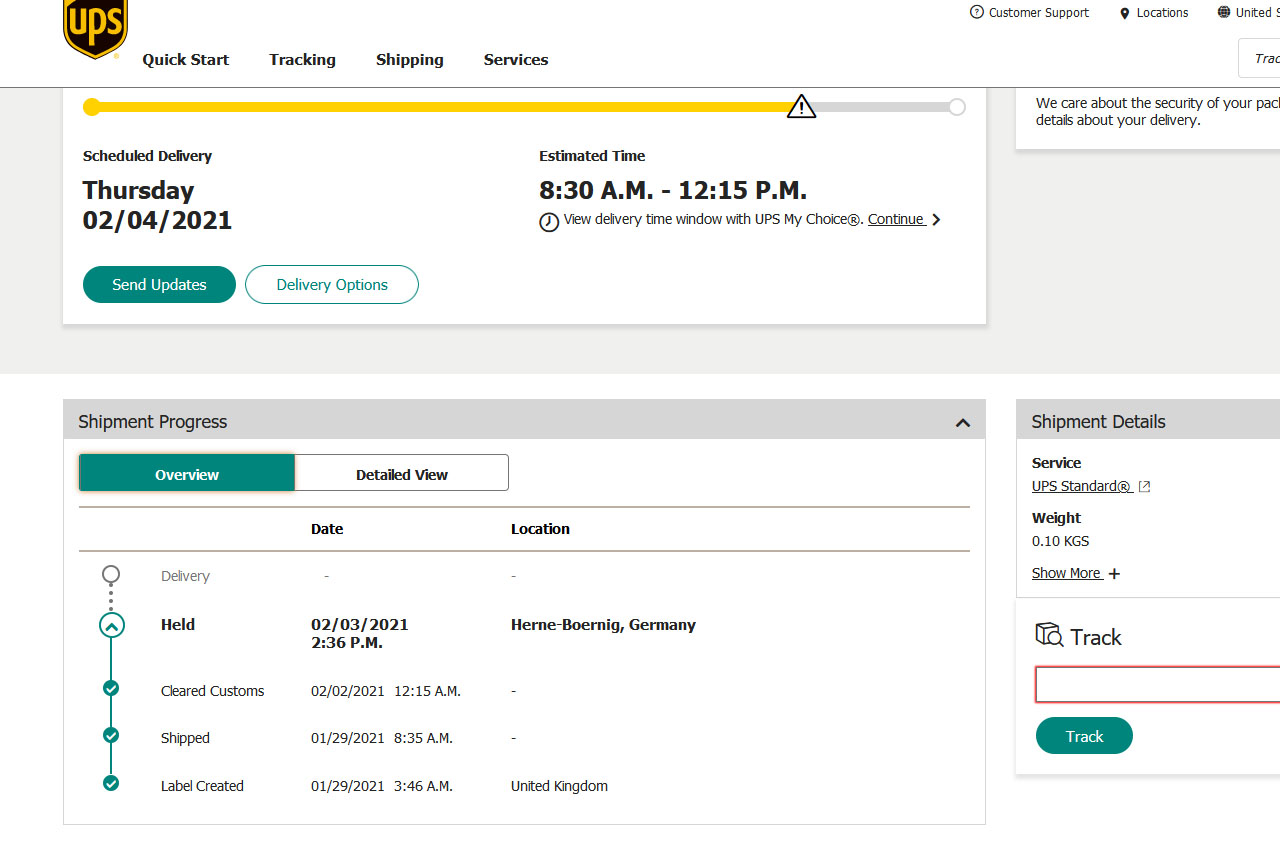Open the Continue link for My Choice

(x=896, y=219)
